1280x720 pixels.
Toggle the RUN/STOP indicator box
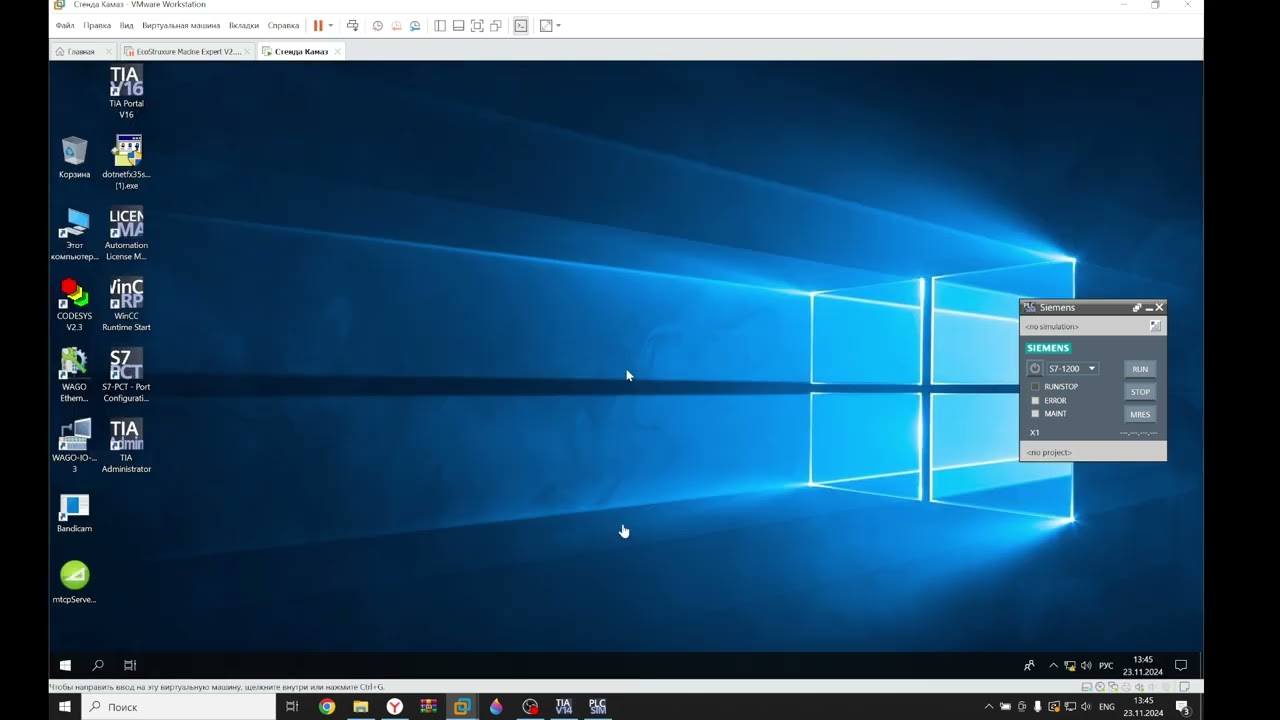coord(1035,387)
